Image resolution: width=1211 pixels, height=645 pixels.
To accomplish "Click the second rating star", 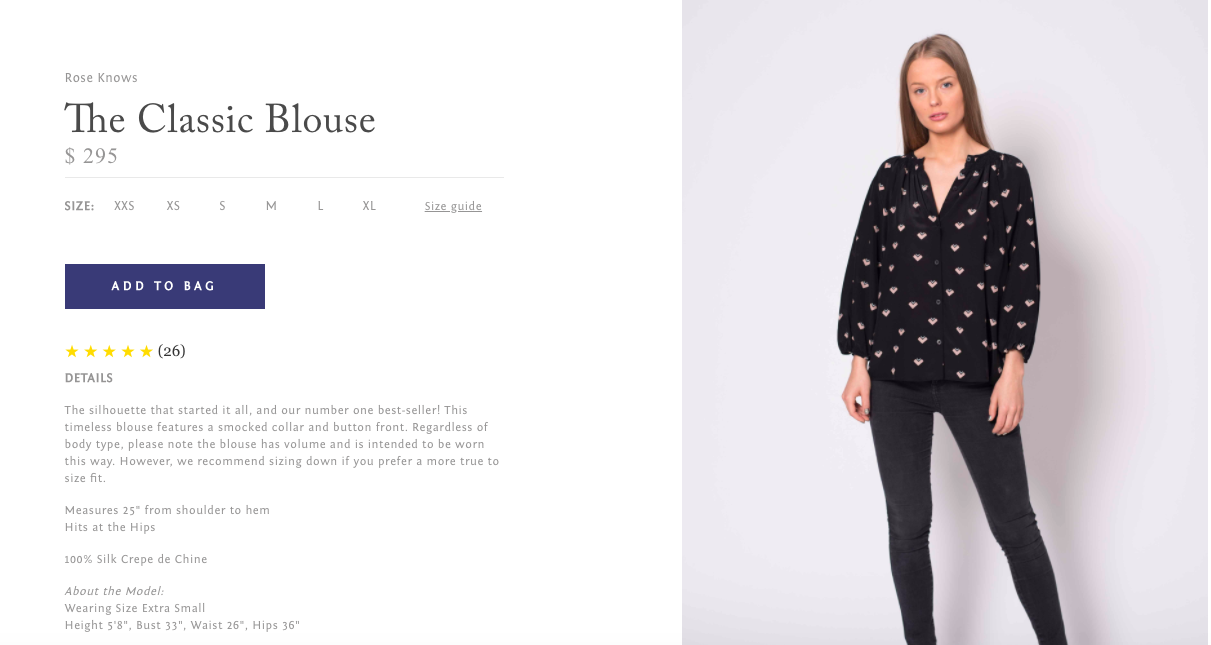I will point(91,351).
